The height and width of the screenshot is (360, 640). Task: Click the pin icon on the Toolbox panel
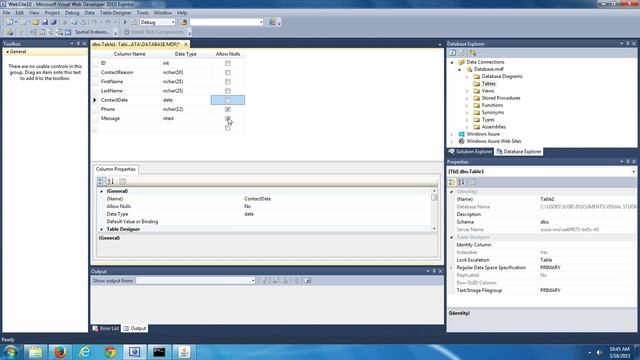78,44
